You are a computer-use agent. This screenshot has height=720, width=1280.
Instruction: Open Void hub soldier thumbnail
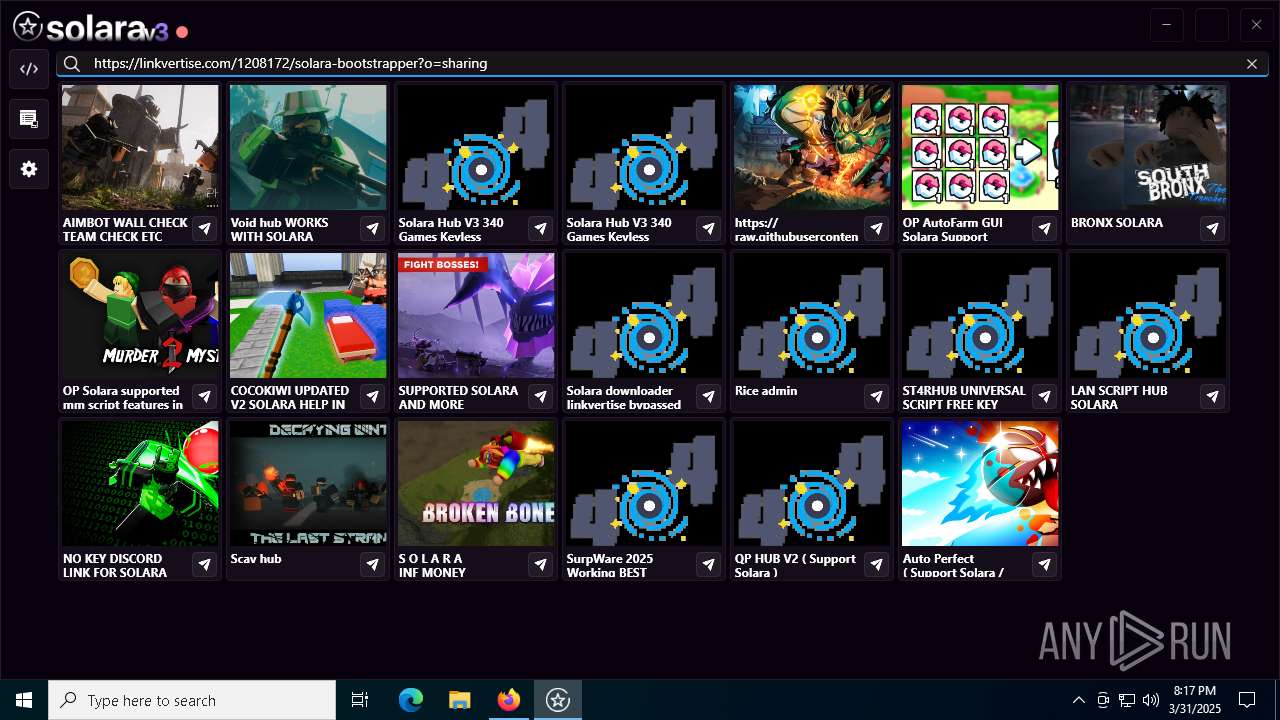click(x=308, y=147)
